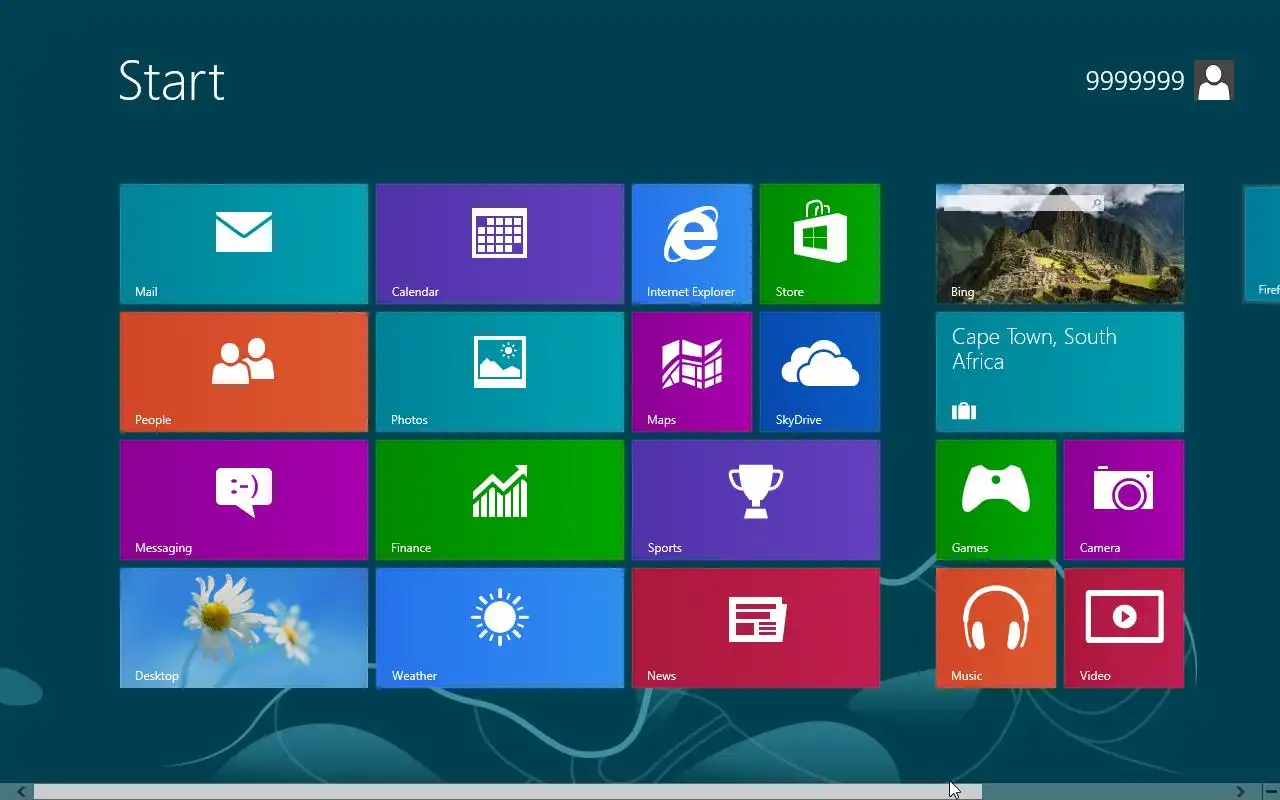The width and height of the screenshot is (1280, 800).
Task: Open the Games tile
Action: [x=996, y=500]
